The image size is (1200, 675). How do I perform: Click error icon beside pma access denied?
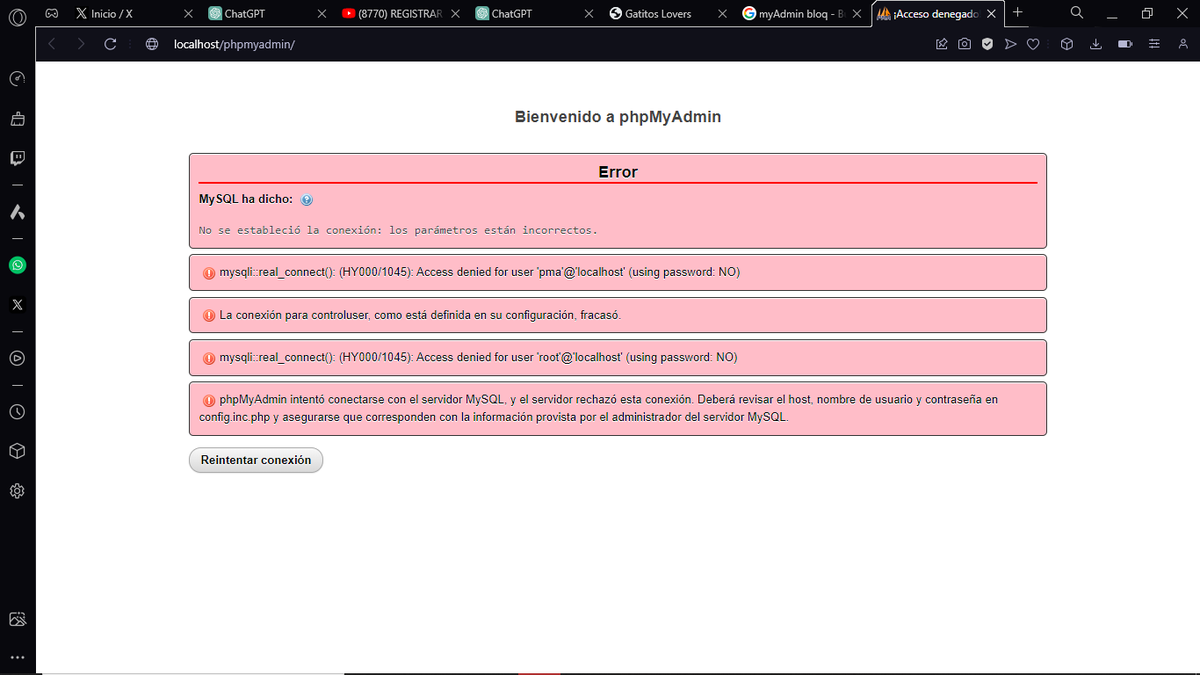tap(209, 272)
